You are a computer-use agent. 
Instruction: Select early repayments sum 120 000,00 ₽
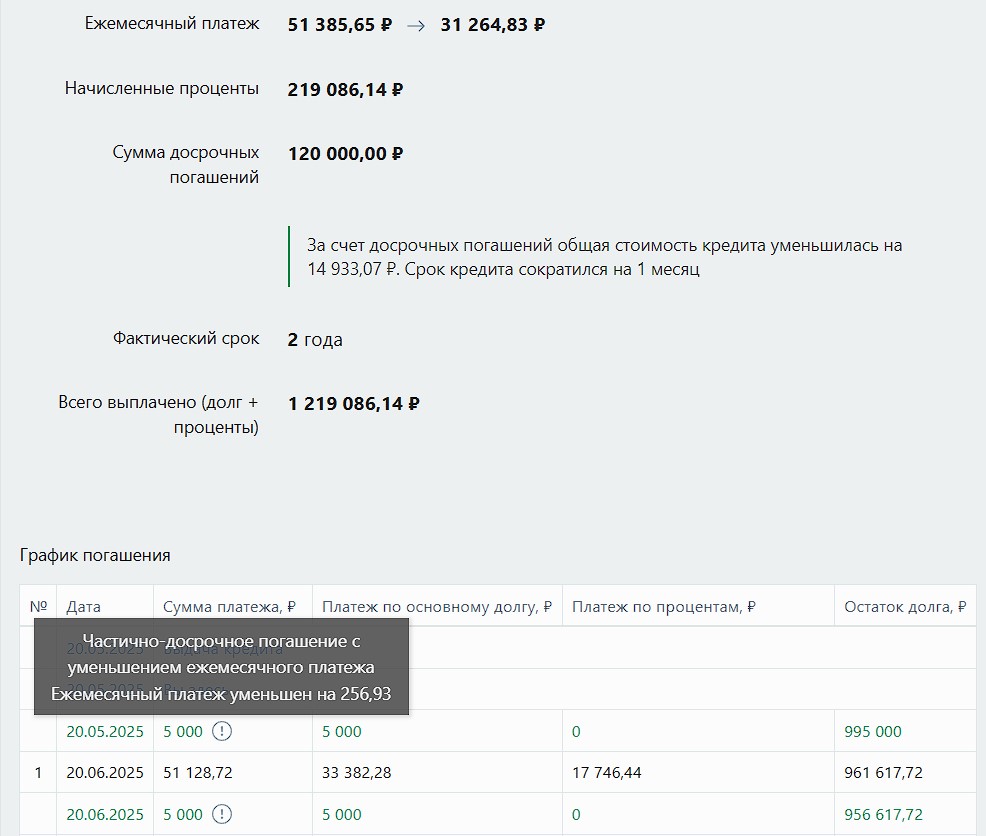tap(345, 154)
